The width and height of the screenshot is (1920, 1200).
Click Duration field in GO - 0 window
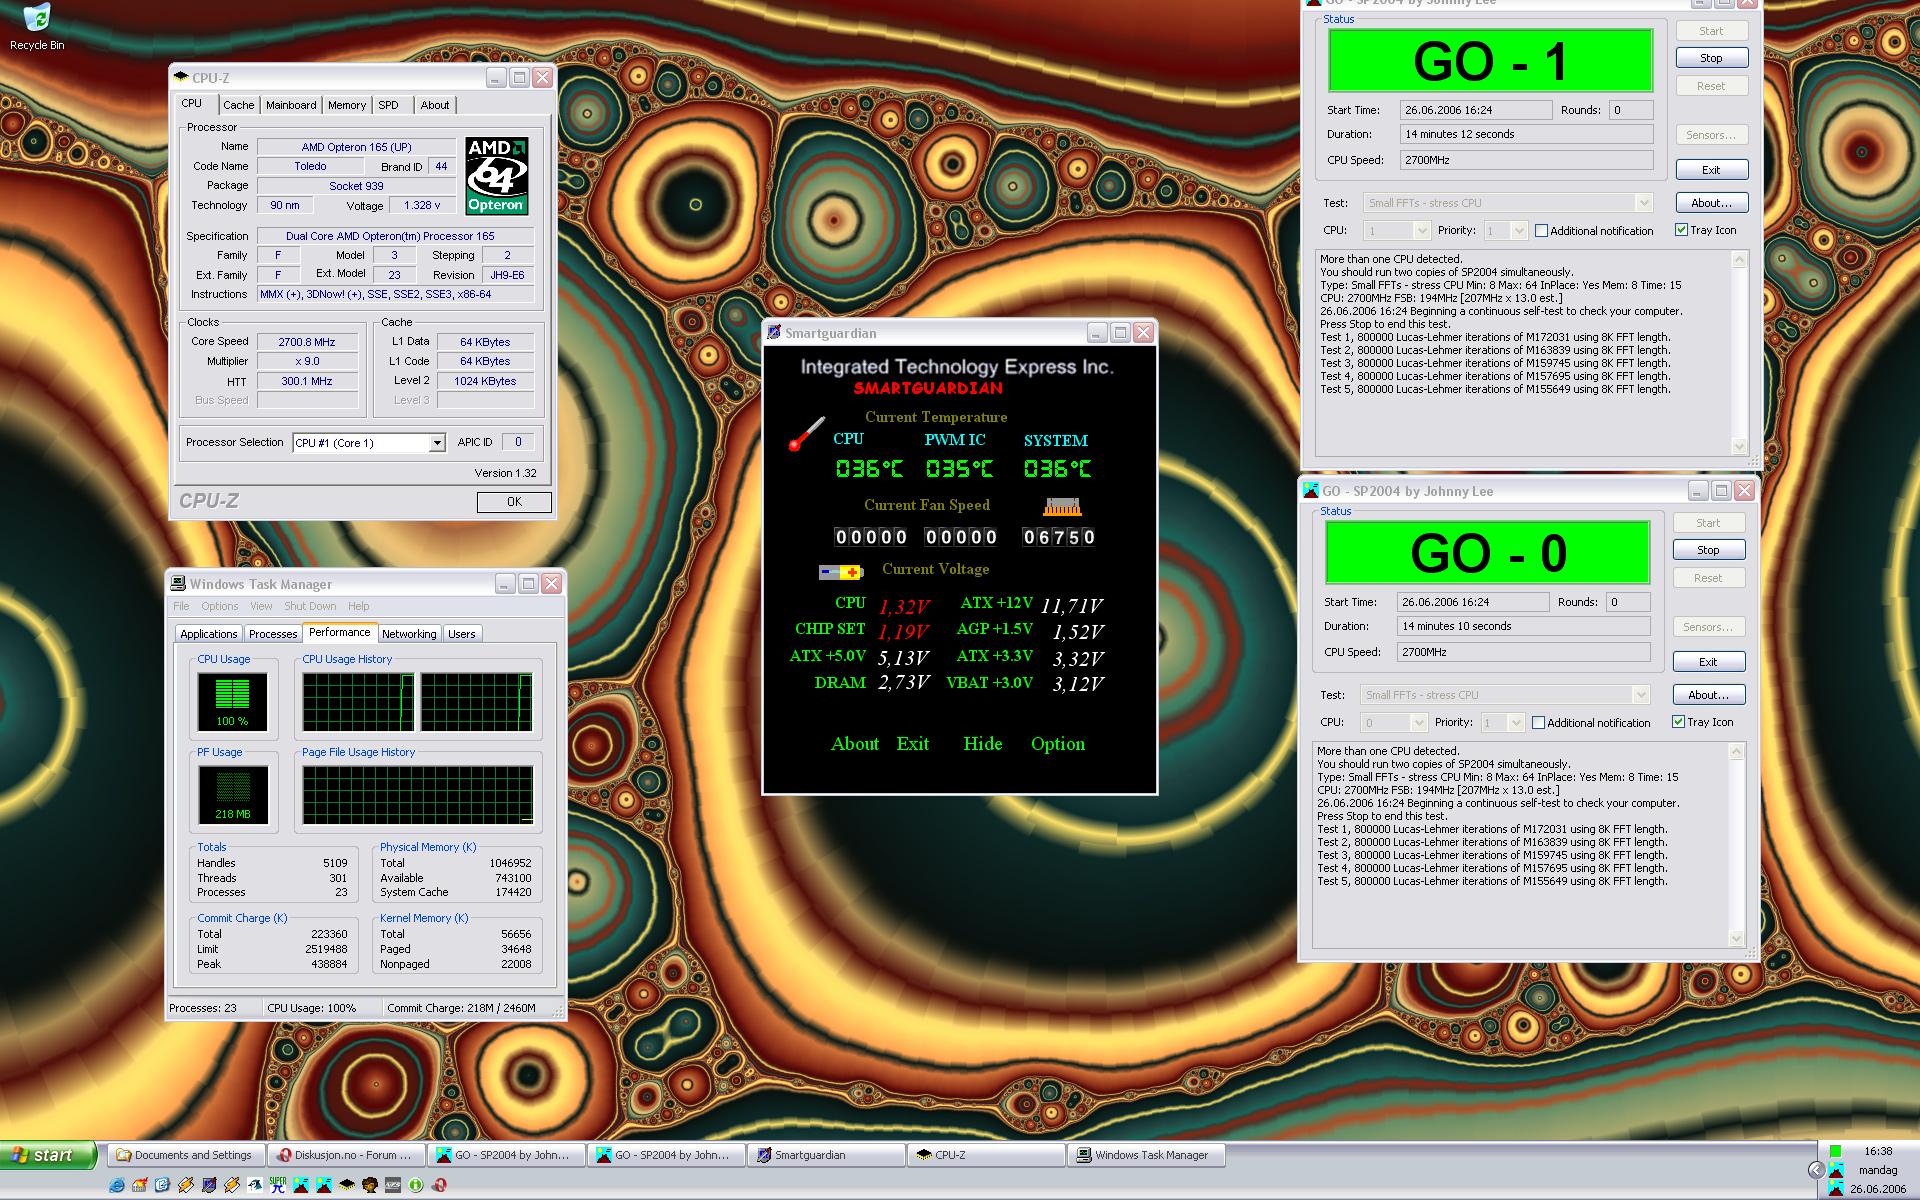pyautogui.click(x=1523, y=626)
